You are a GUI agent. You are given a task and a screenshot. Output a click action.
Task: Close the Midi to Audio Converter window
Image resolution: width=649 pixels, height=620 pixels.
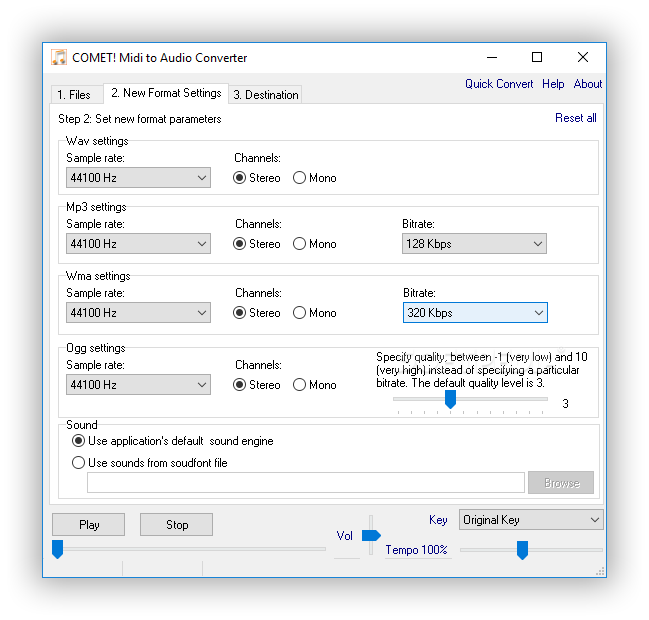583,58
